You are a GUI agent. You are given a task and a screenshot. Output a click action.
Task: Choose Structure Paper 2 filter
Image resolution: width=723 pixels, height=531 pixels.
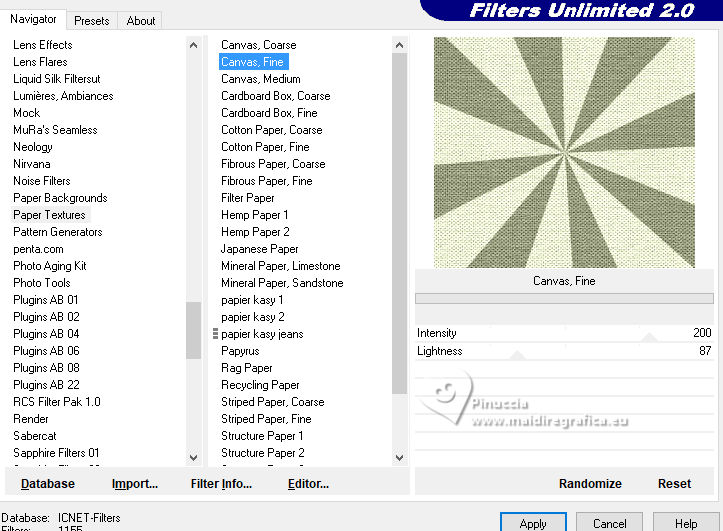[x=262, y=453]
